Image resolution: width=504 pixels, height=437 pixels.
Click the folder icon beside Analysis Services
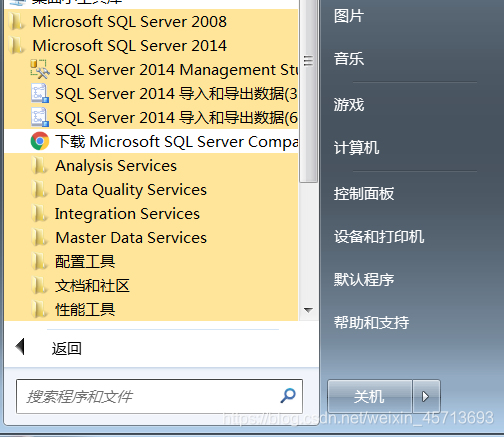(x=40, y=166)
